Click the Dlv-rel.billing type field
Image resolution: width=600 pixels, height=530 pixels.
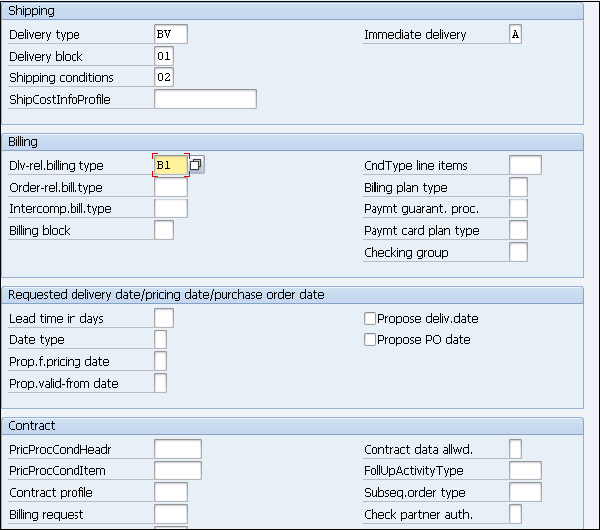[x=170, y=165]
